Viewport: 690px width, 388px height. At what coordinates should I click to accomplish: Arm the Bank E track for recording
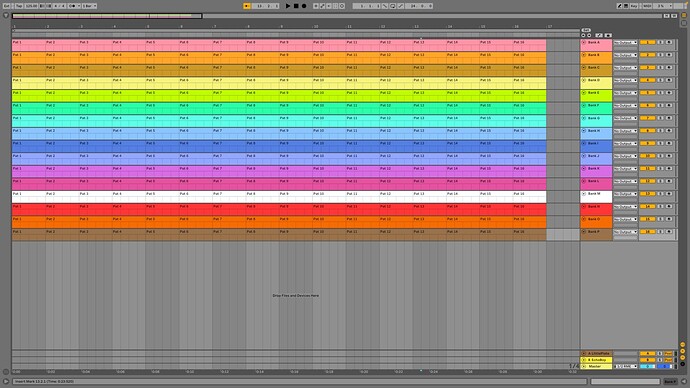pyautogui.click(x=669, y=93)
